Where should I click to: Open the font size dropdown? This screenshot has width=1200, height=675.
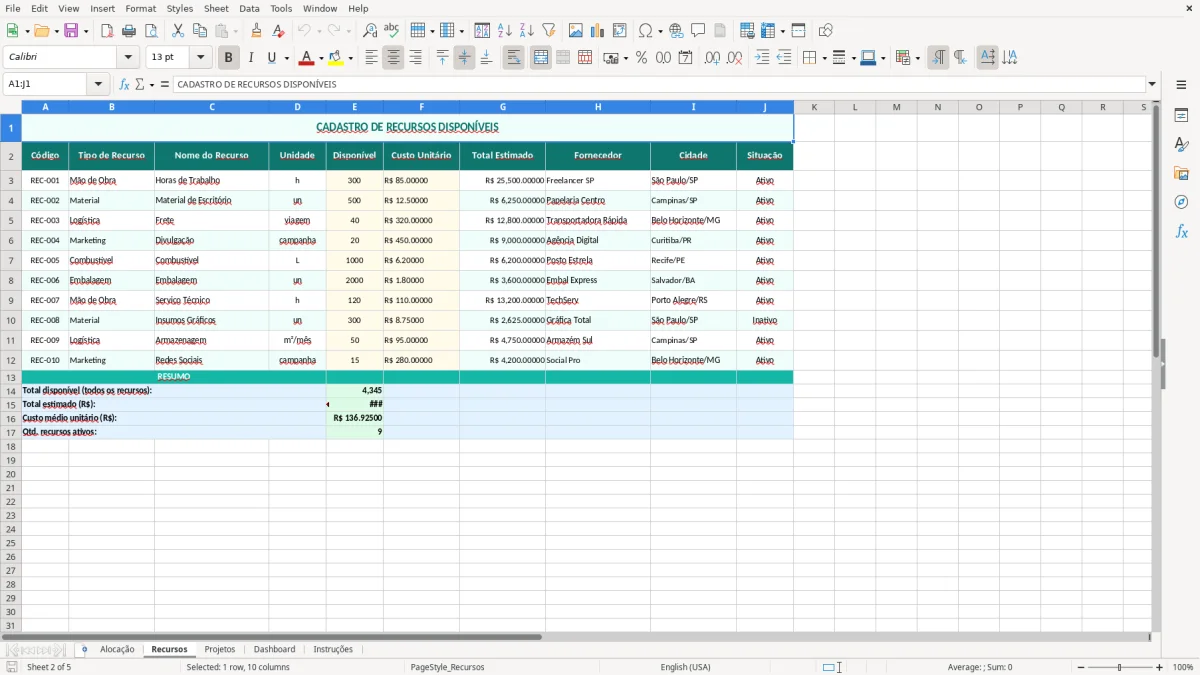(x=200, y=58)
